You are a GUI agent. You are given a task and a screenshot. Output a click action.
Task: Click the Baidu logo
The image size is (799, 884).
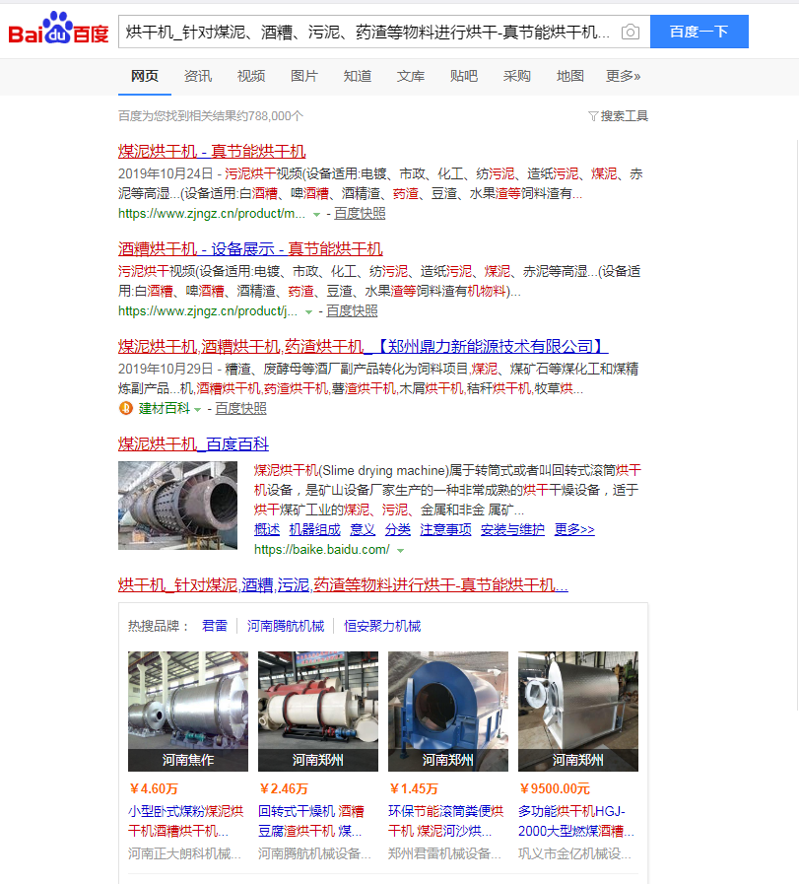[x=58, y=29]
